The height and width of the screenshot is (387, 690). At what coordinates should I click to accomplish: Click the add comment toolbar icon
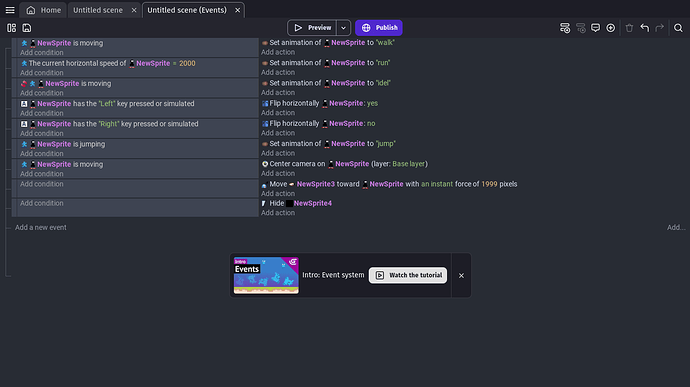(595, 28)
